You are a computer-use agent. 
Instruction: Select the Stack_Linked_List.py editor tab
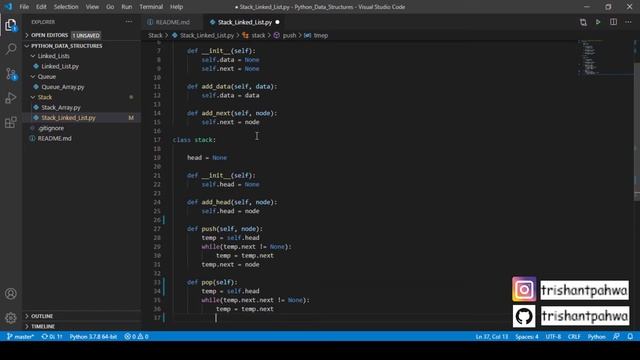tap(244, 22)
